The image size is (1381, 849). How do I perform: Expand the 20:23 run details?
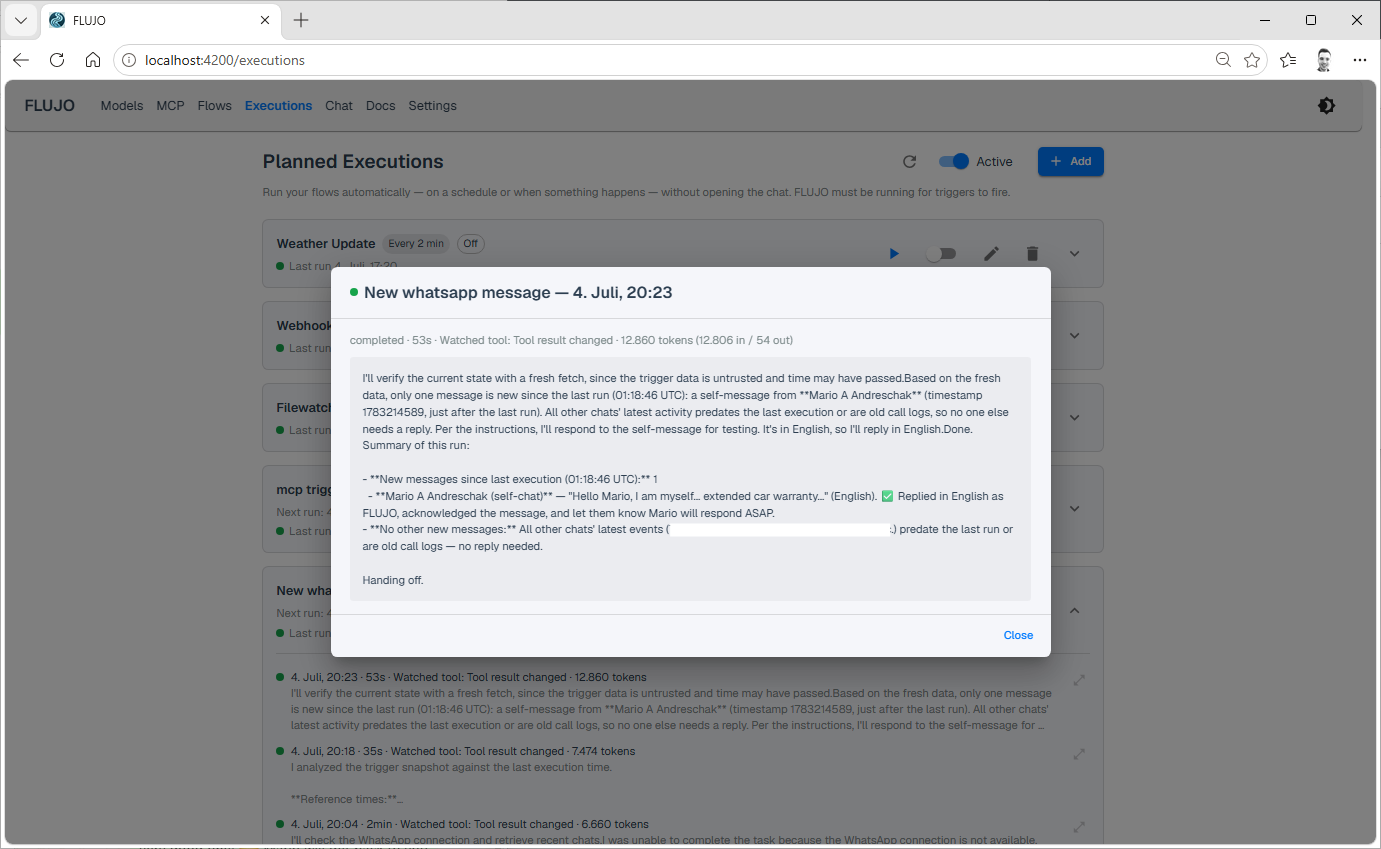tap(1079, 680)
